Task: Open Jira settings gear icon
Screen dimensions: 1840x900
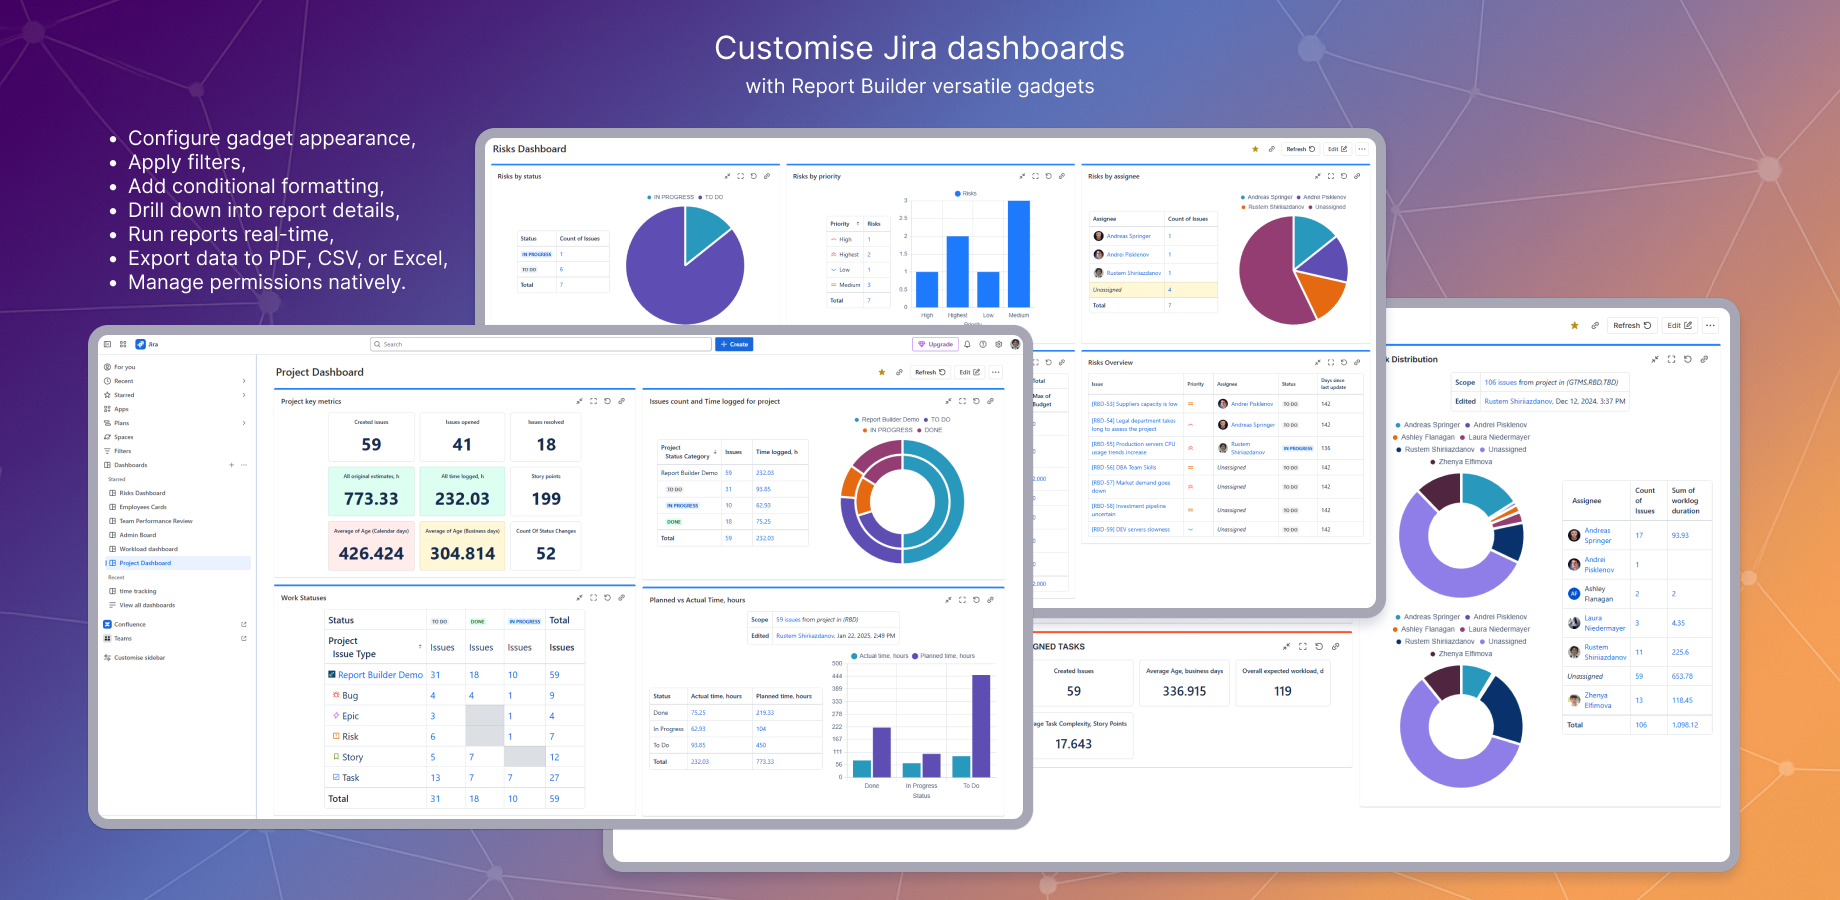Action: pos(998,344)
